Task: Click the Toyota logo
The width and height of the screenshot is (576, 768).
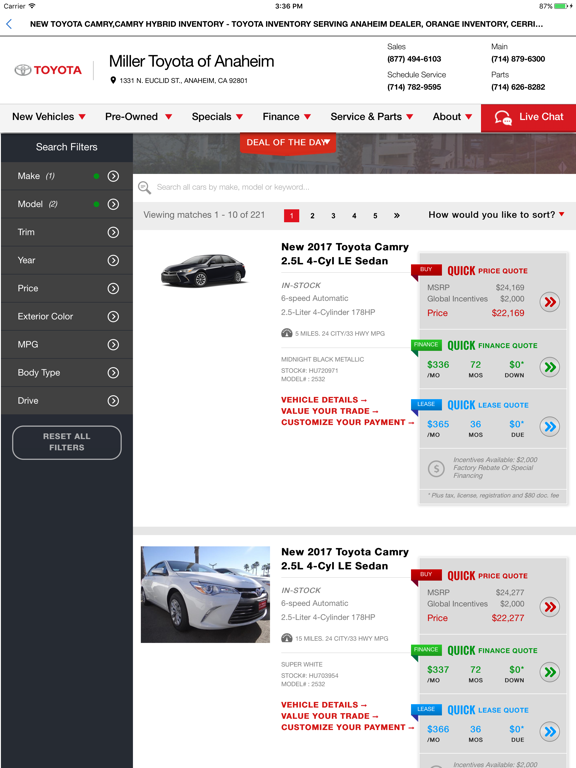Action: (x=48, y=70)
